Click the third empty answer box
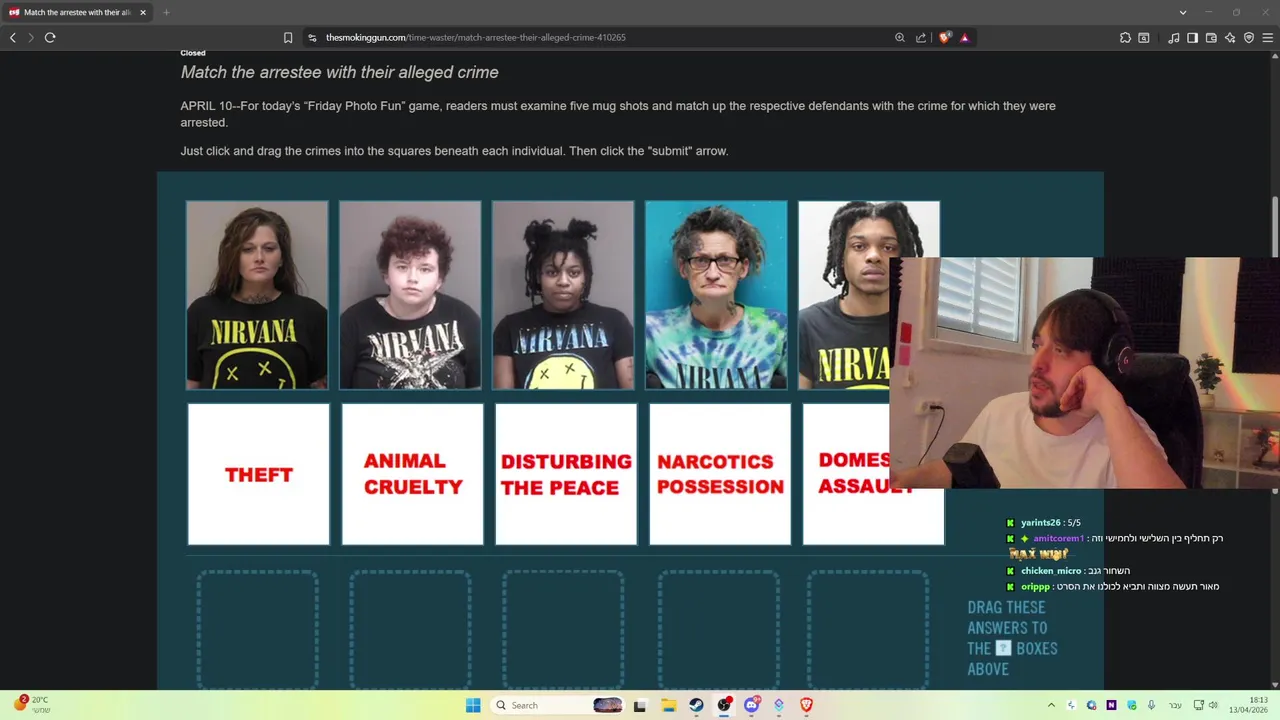This screenshot has width=1280, height=720. point(563,630)
